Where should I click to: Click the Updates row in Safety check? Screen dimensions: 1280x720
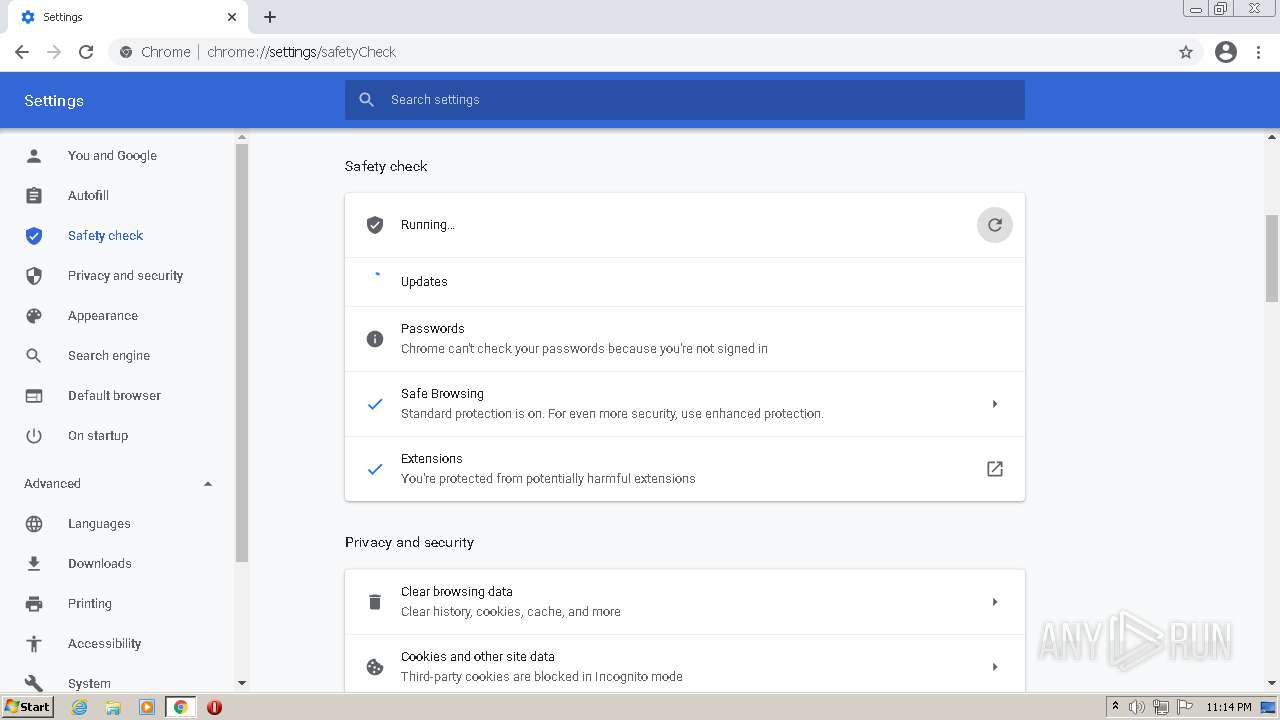point(685,282)
